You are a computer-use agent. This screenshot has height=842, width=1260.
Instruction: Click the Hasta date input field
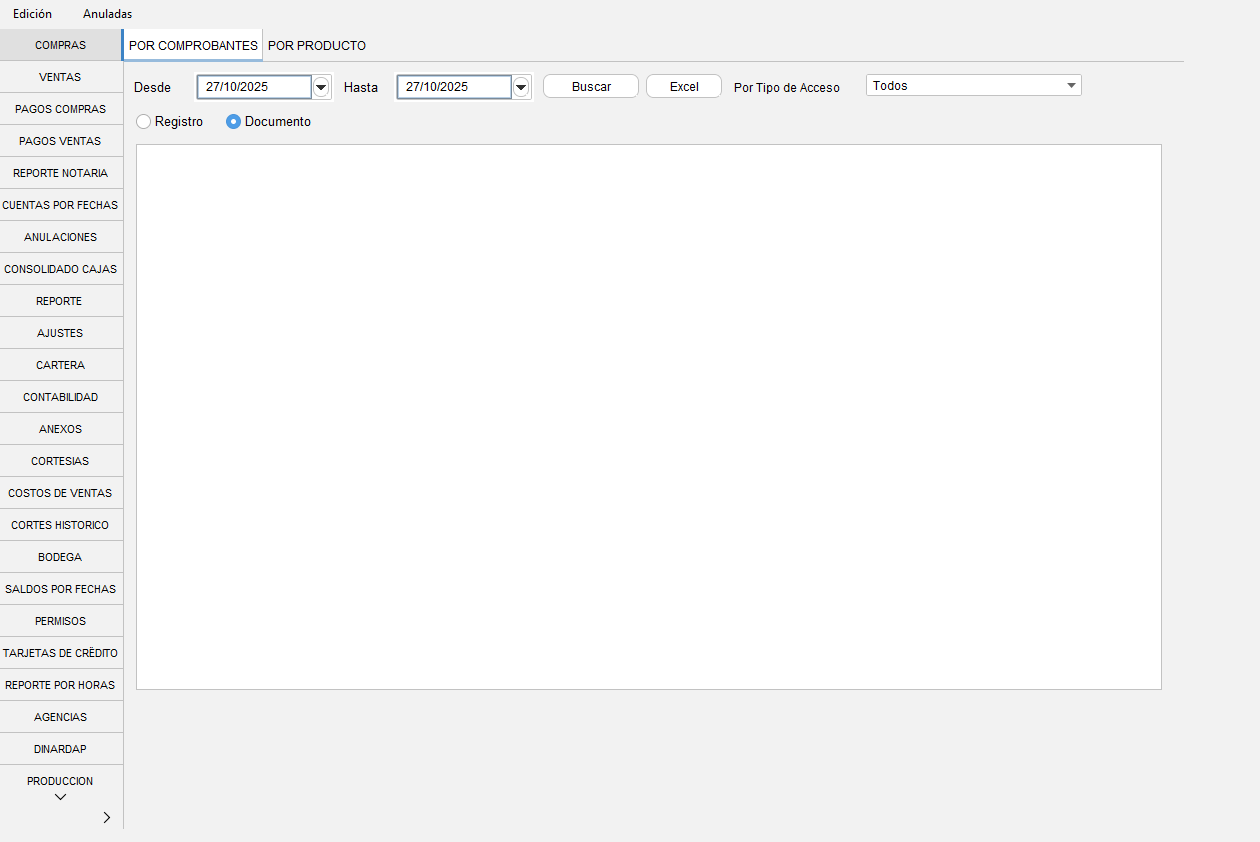click(454, 87)
